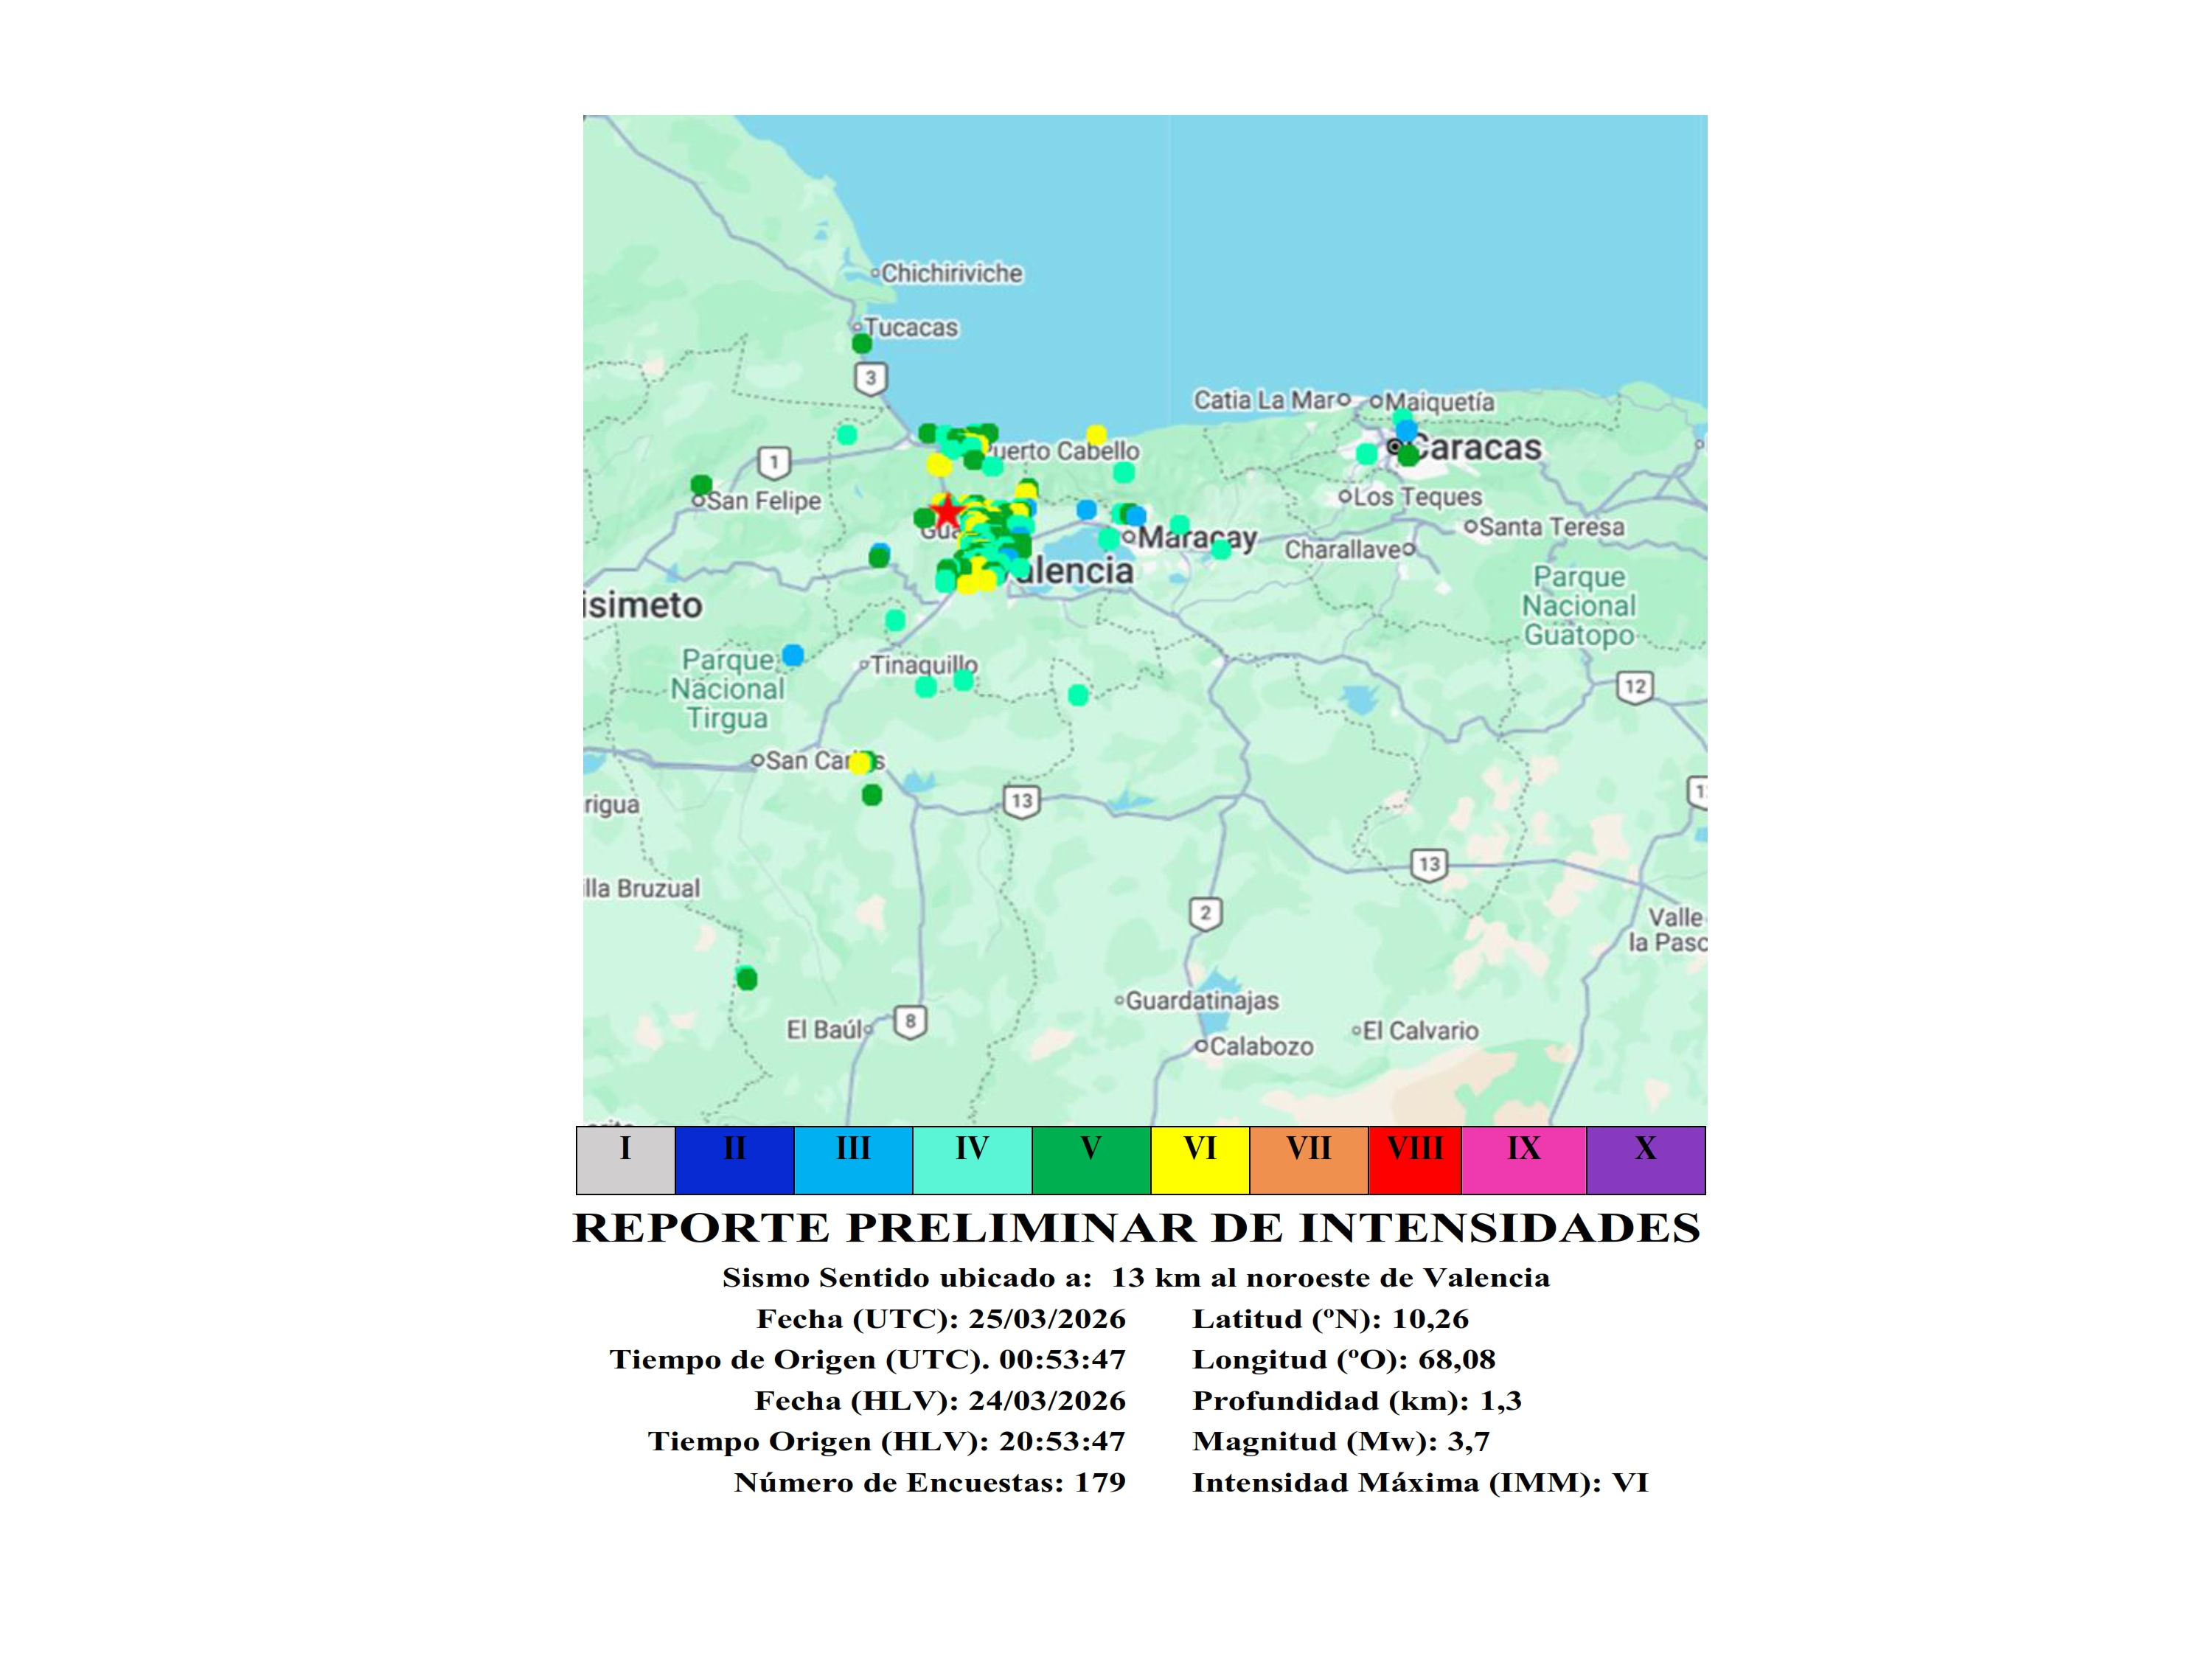The height and width of the screenshot is (1659, 2212).
Task: Click the green marker near Tucacas
Action: coord(861,344)
